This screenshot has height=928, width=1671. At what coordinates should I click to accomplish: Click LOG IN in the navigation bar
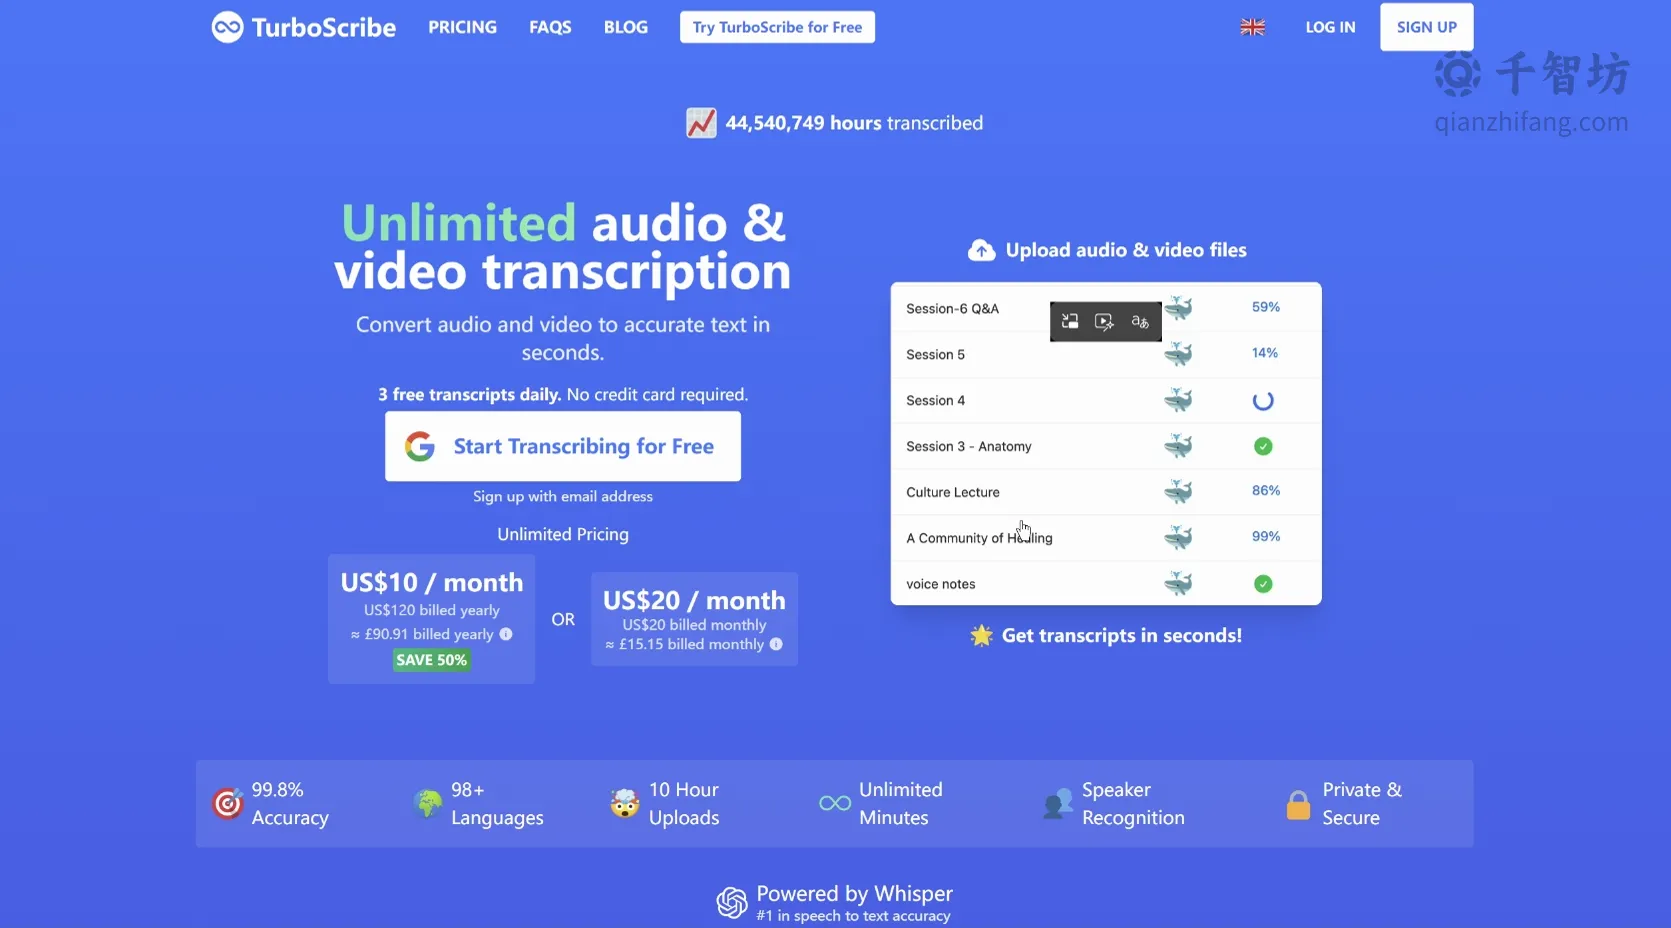[x=1330, y=27]
